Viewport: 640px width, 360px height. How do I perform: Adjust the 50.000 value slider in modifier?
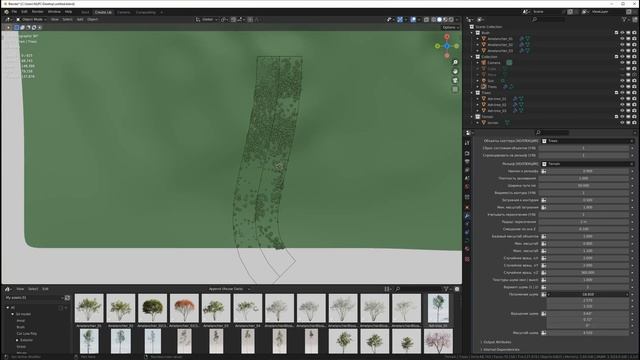[584, 186]
